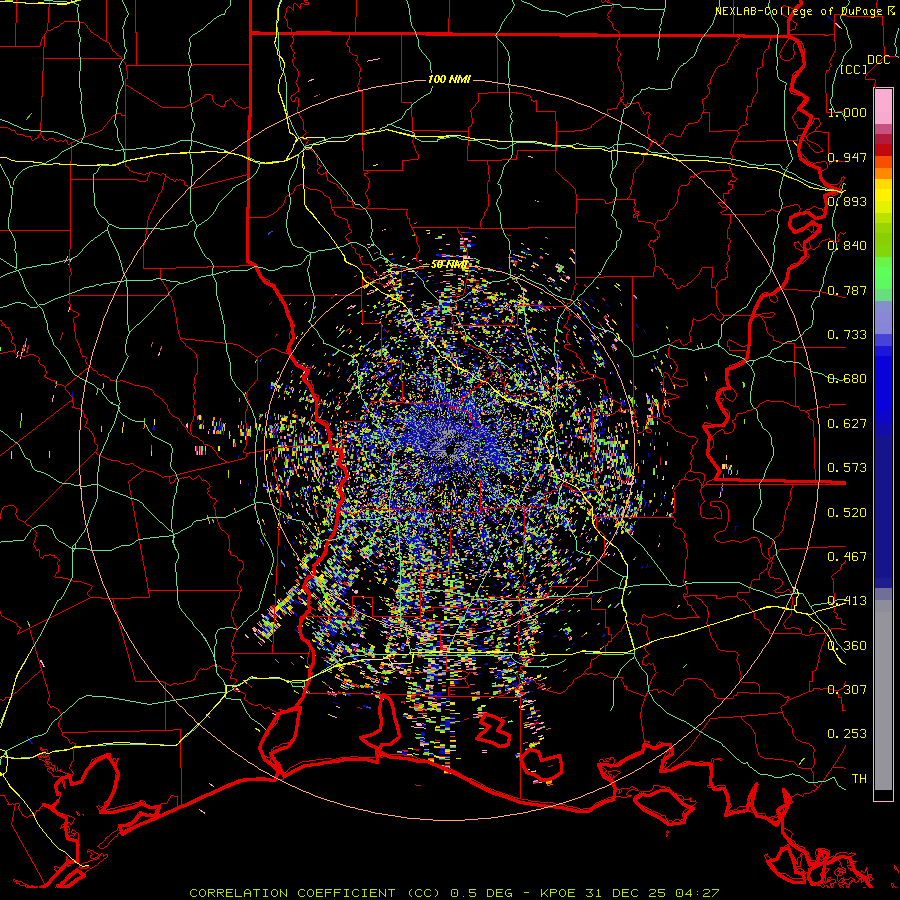
Task: Select the 0.947 scale value
Action: tap(847, 157)
